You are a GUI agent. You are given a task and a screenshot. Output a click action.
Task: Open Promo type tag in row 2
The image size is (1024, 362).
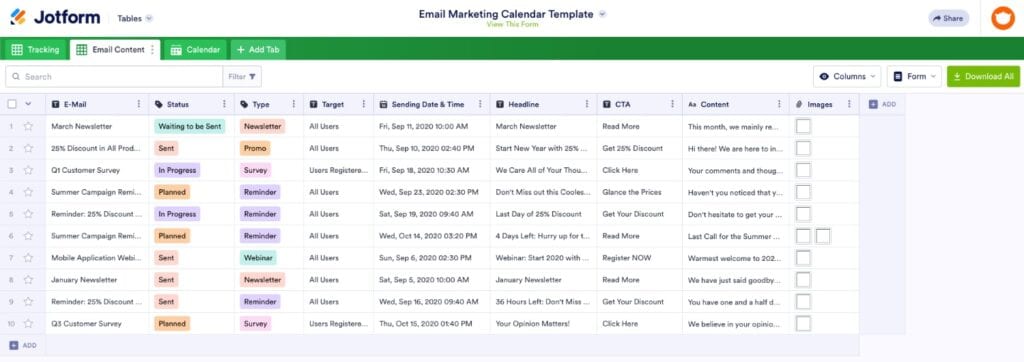click(255, 148)
